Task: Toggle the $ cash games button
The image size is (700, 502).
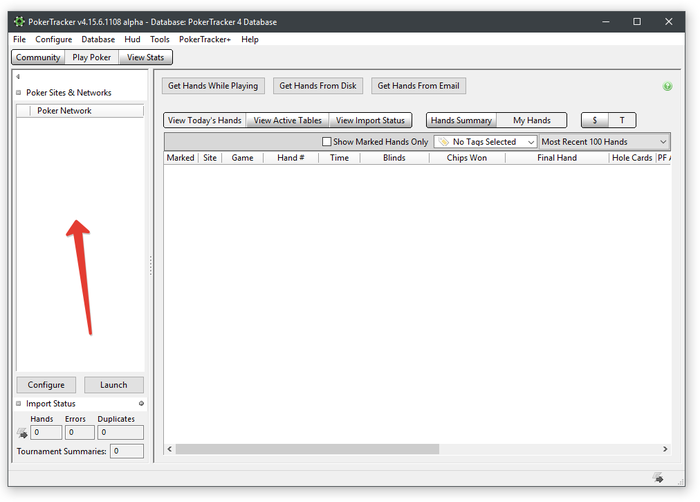Action: click(x=595, y=120)
